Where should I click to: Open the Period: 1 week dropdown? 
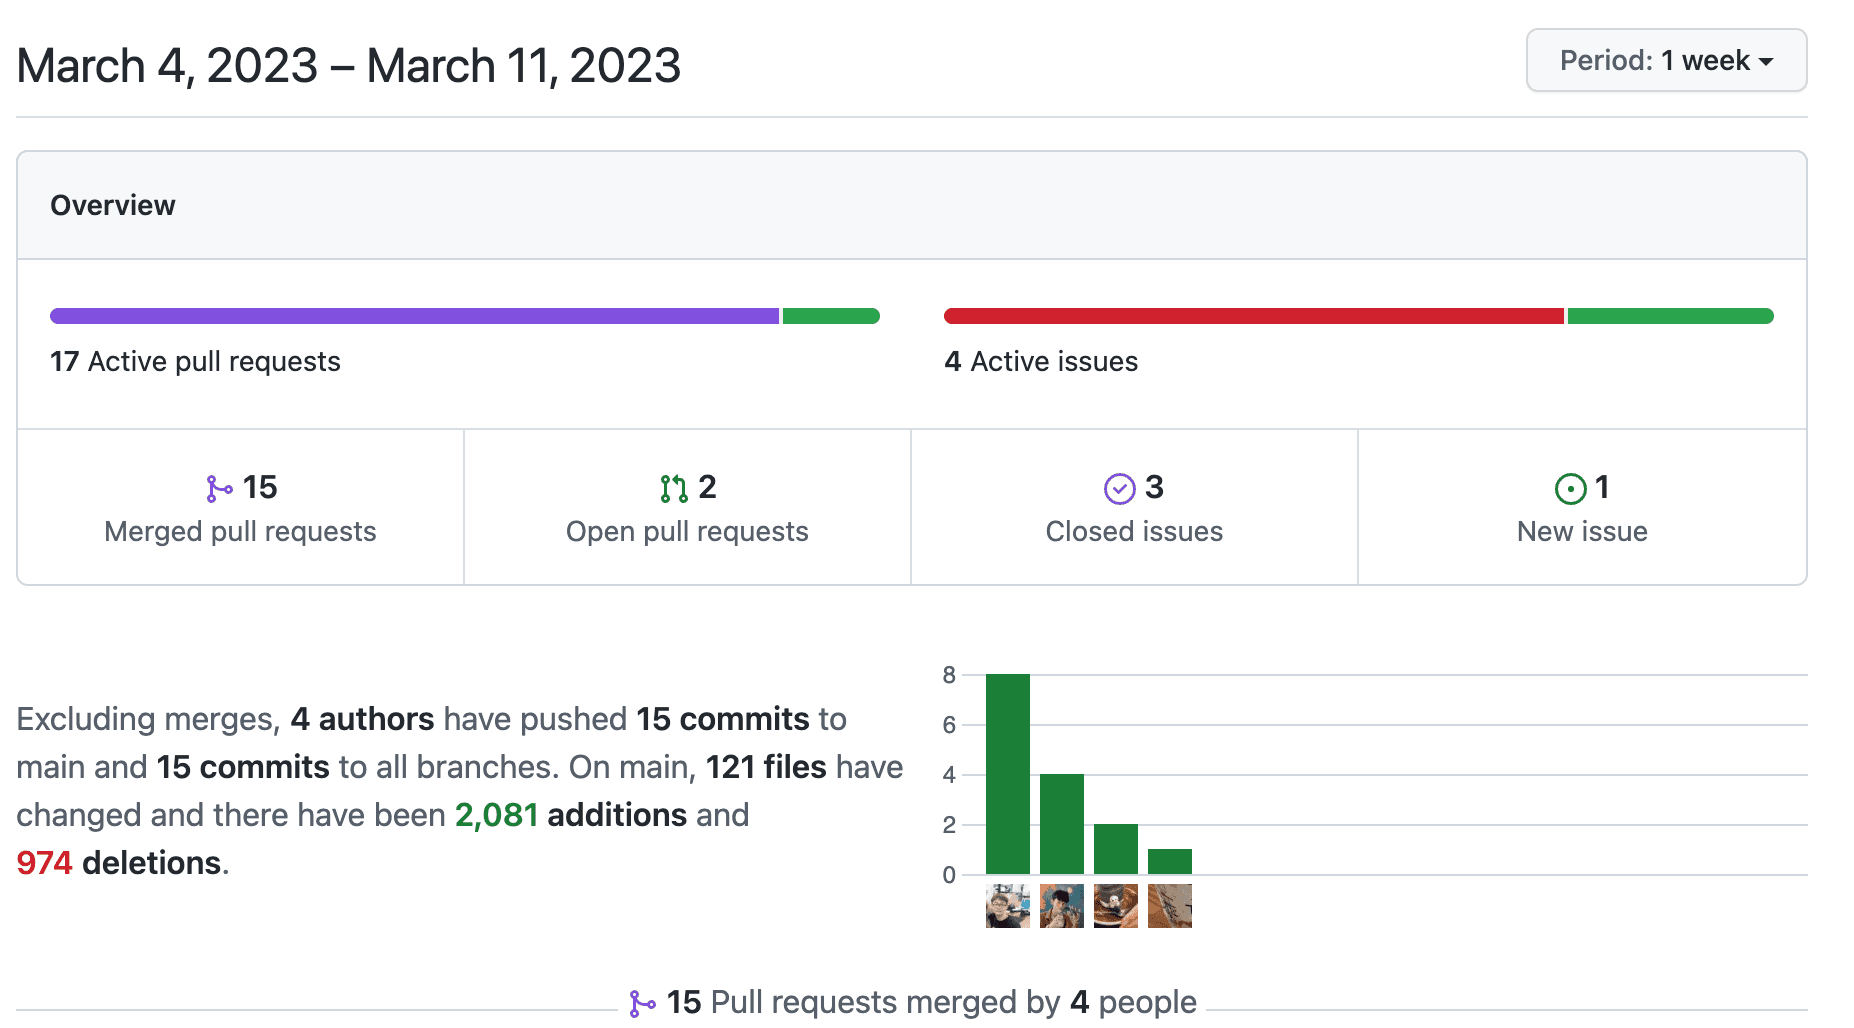point(1665,61)
